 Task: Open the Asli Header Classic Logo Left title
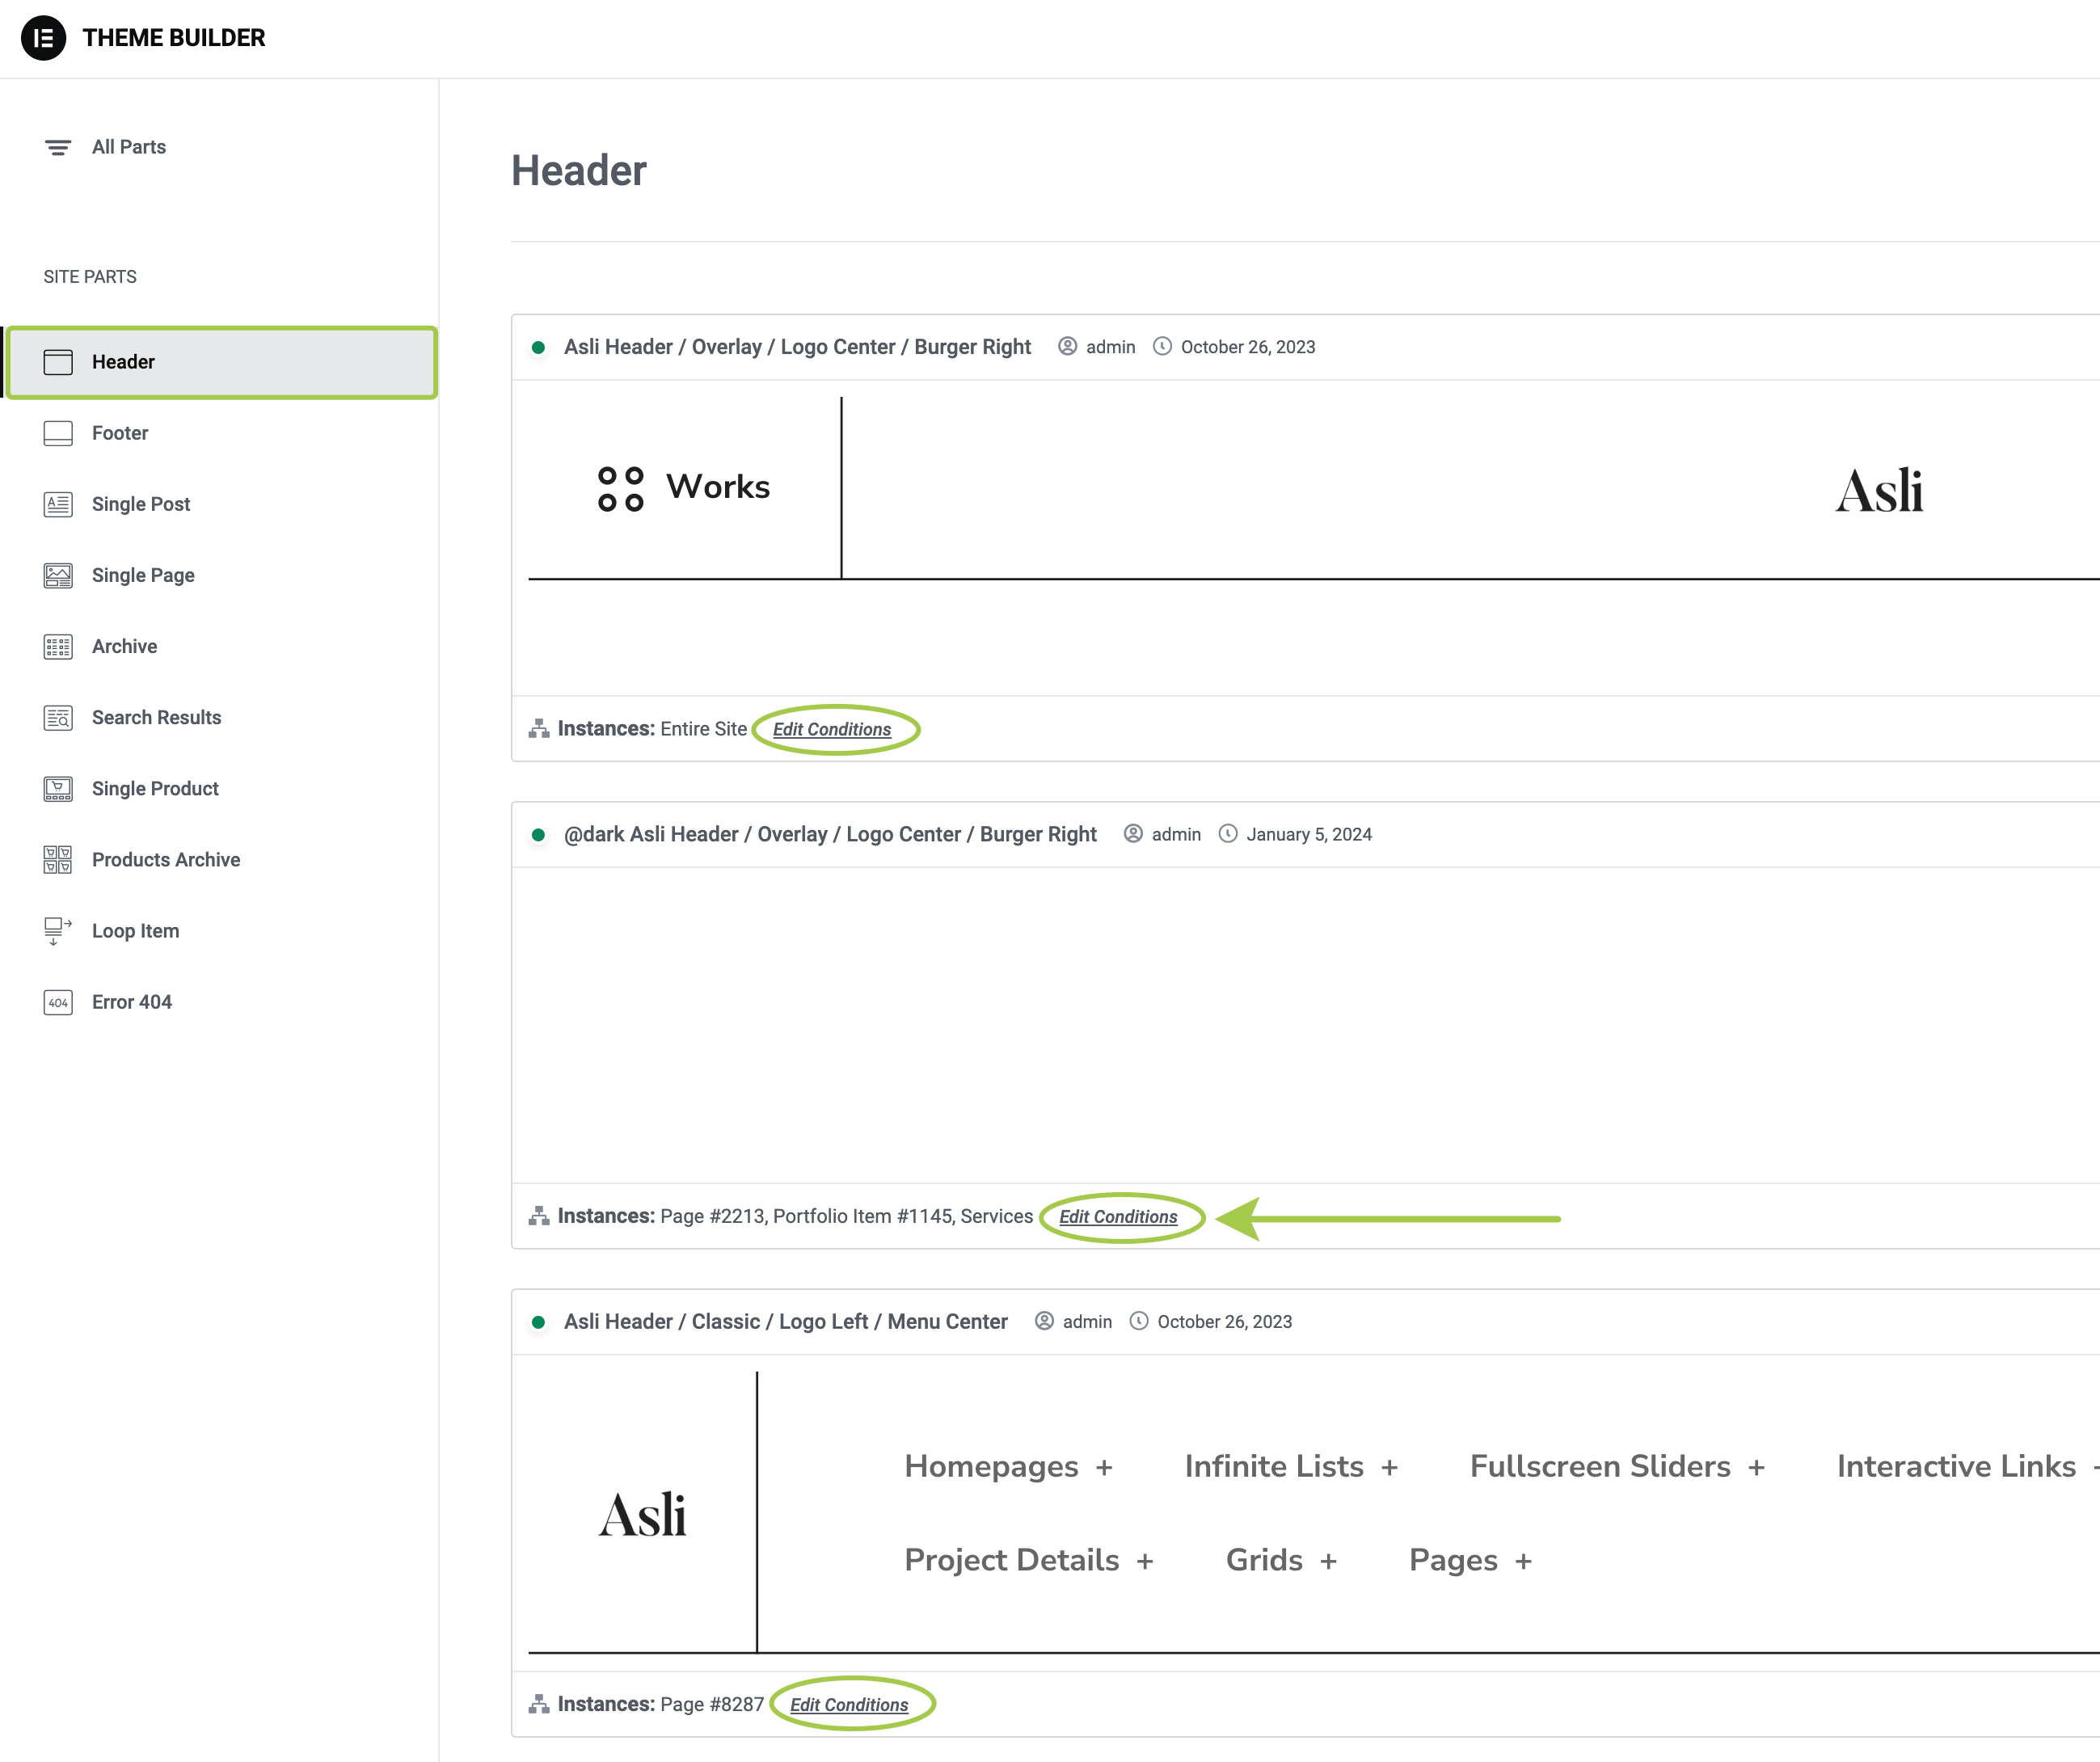(x=785, y=1322)
